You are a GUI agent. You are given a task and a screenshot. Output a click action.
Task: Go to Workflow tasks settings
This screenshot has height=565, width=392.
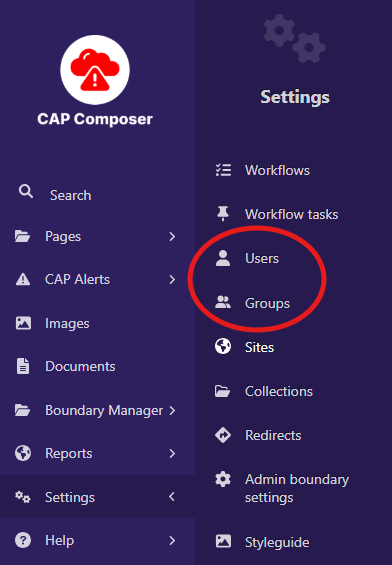pos(291,214)
